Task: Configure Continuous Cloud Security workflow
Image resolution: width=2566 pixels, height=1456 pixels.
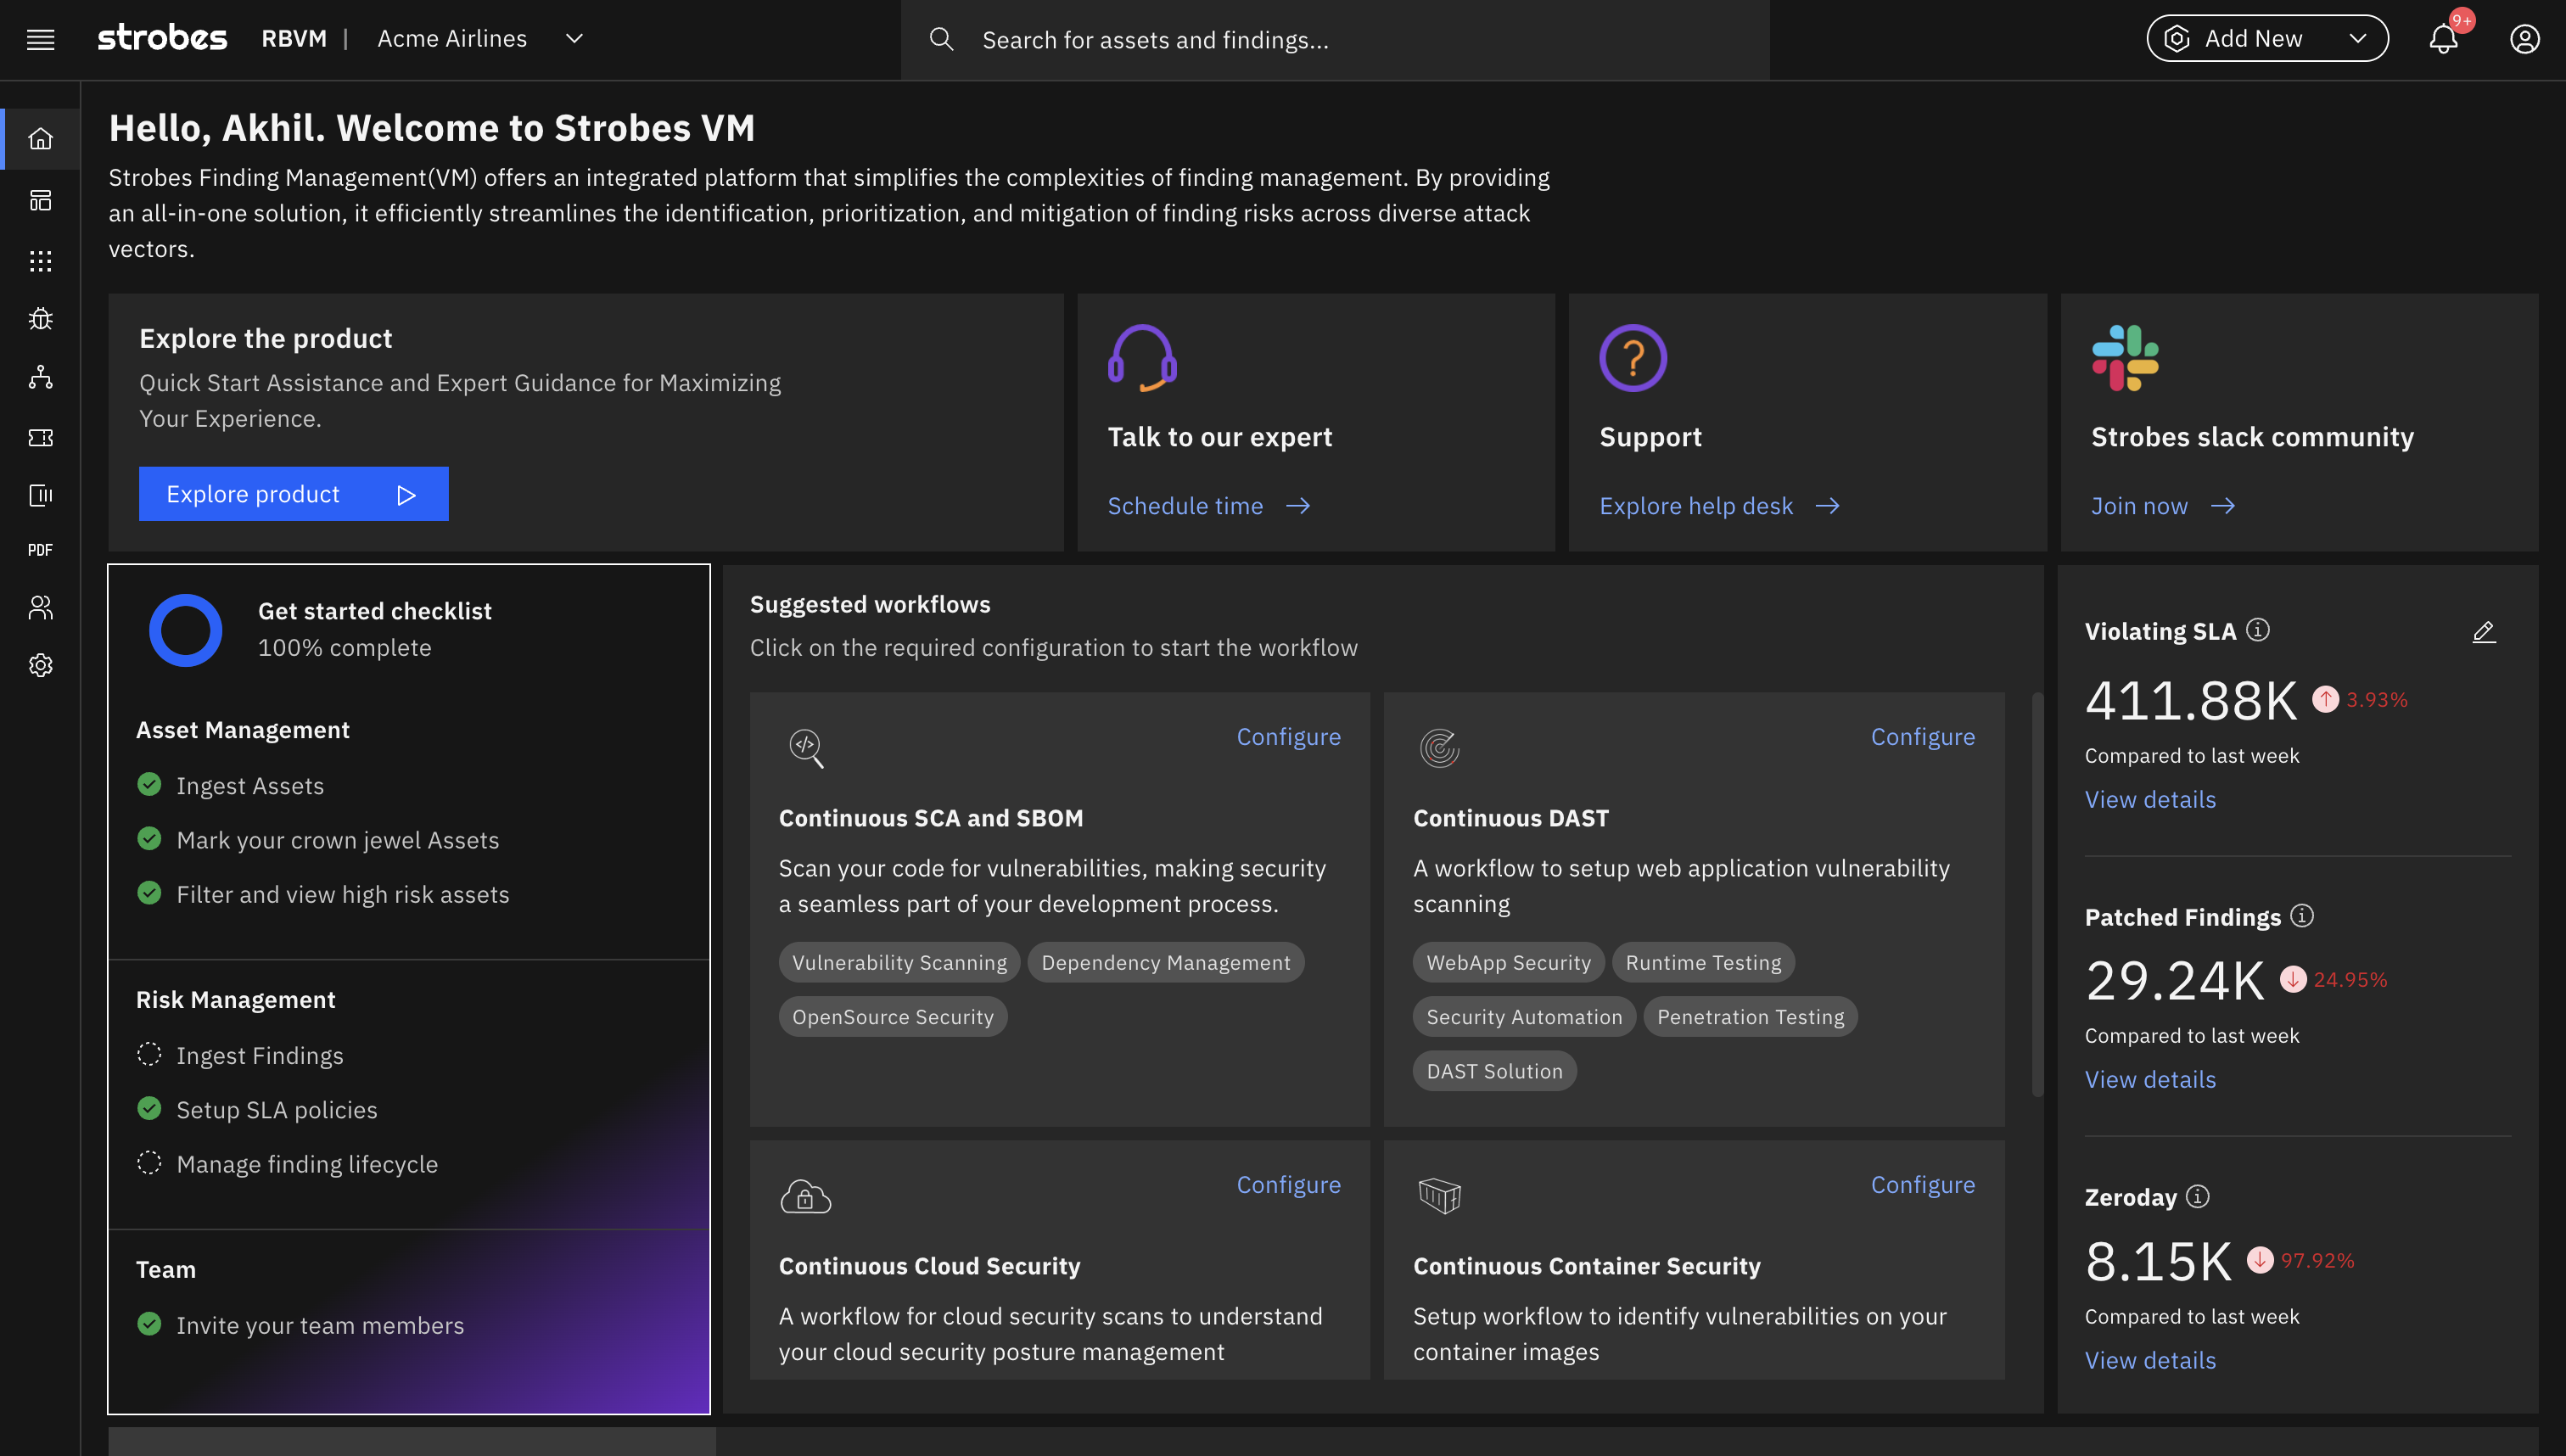Action: (x=1289, y=1185)
